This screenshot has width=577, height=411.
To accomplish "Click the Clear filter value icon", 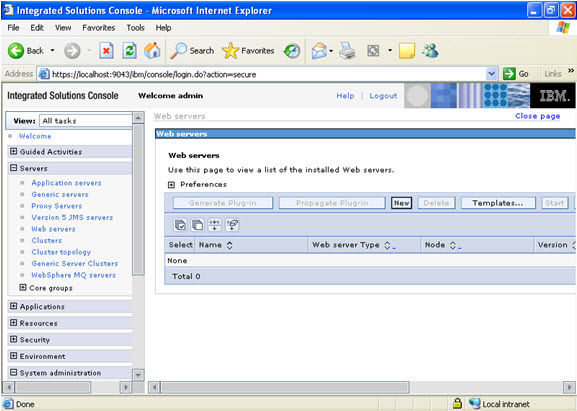I will (232, 224).
